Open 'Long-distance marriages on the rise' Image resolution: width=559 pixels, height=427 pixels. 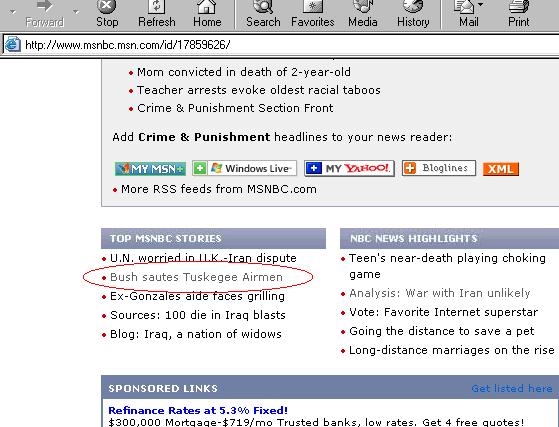(452, 350)
